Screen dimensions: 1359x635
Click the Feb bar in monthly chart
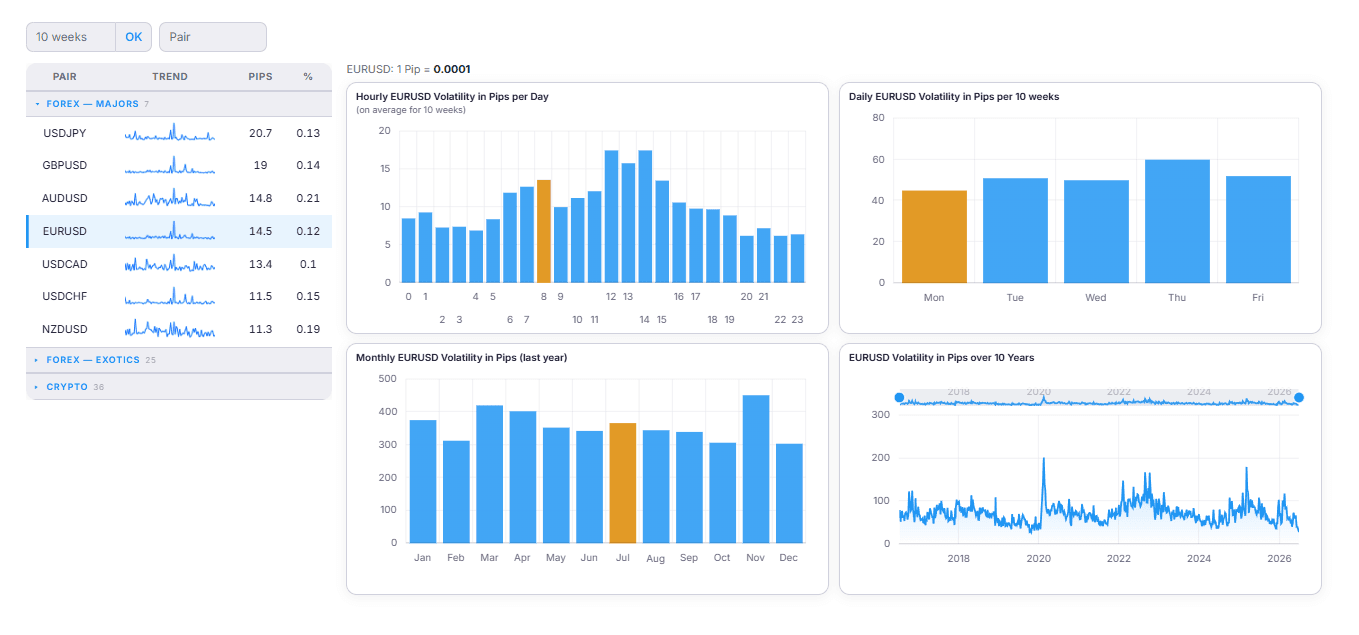(x=456, y=492)
